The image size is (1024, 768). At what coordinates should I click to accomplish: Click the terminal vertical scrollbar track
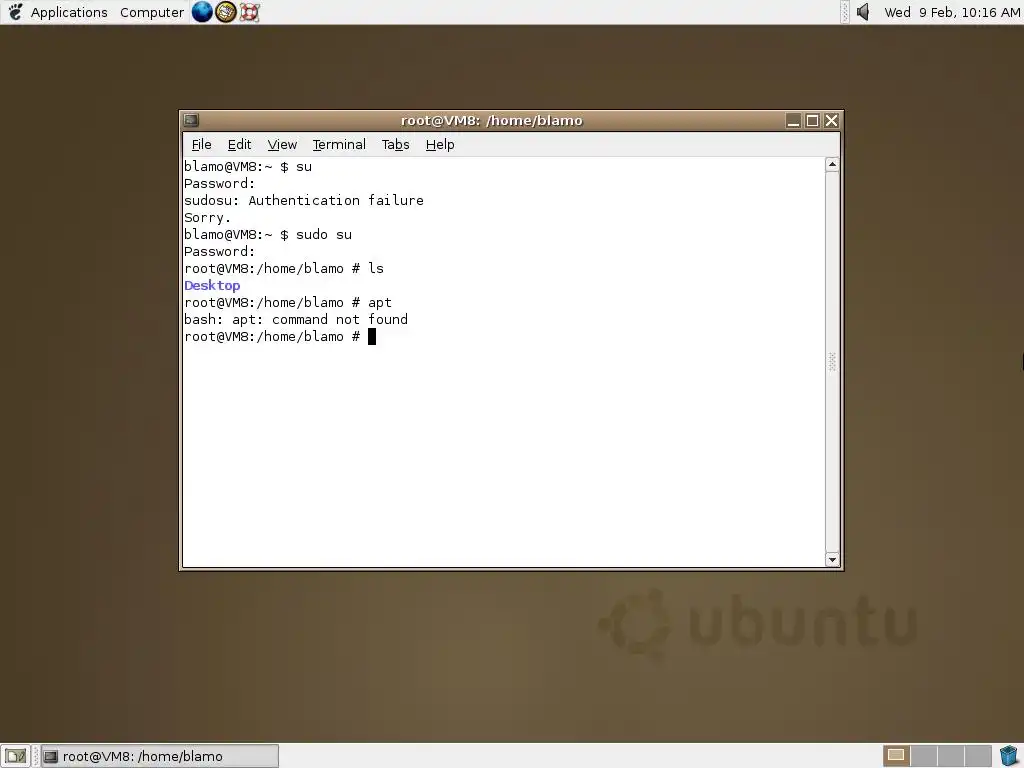832,362
